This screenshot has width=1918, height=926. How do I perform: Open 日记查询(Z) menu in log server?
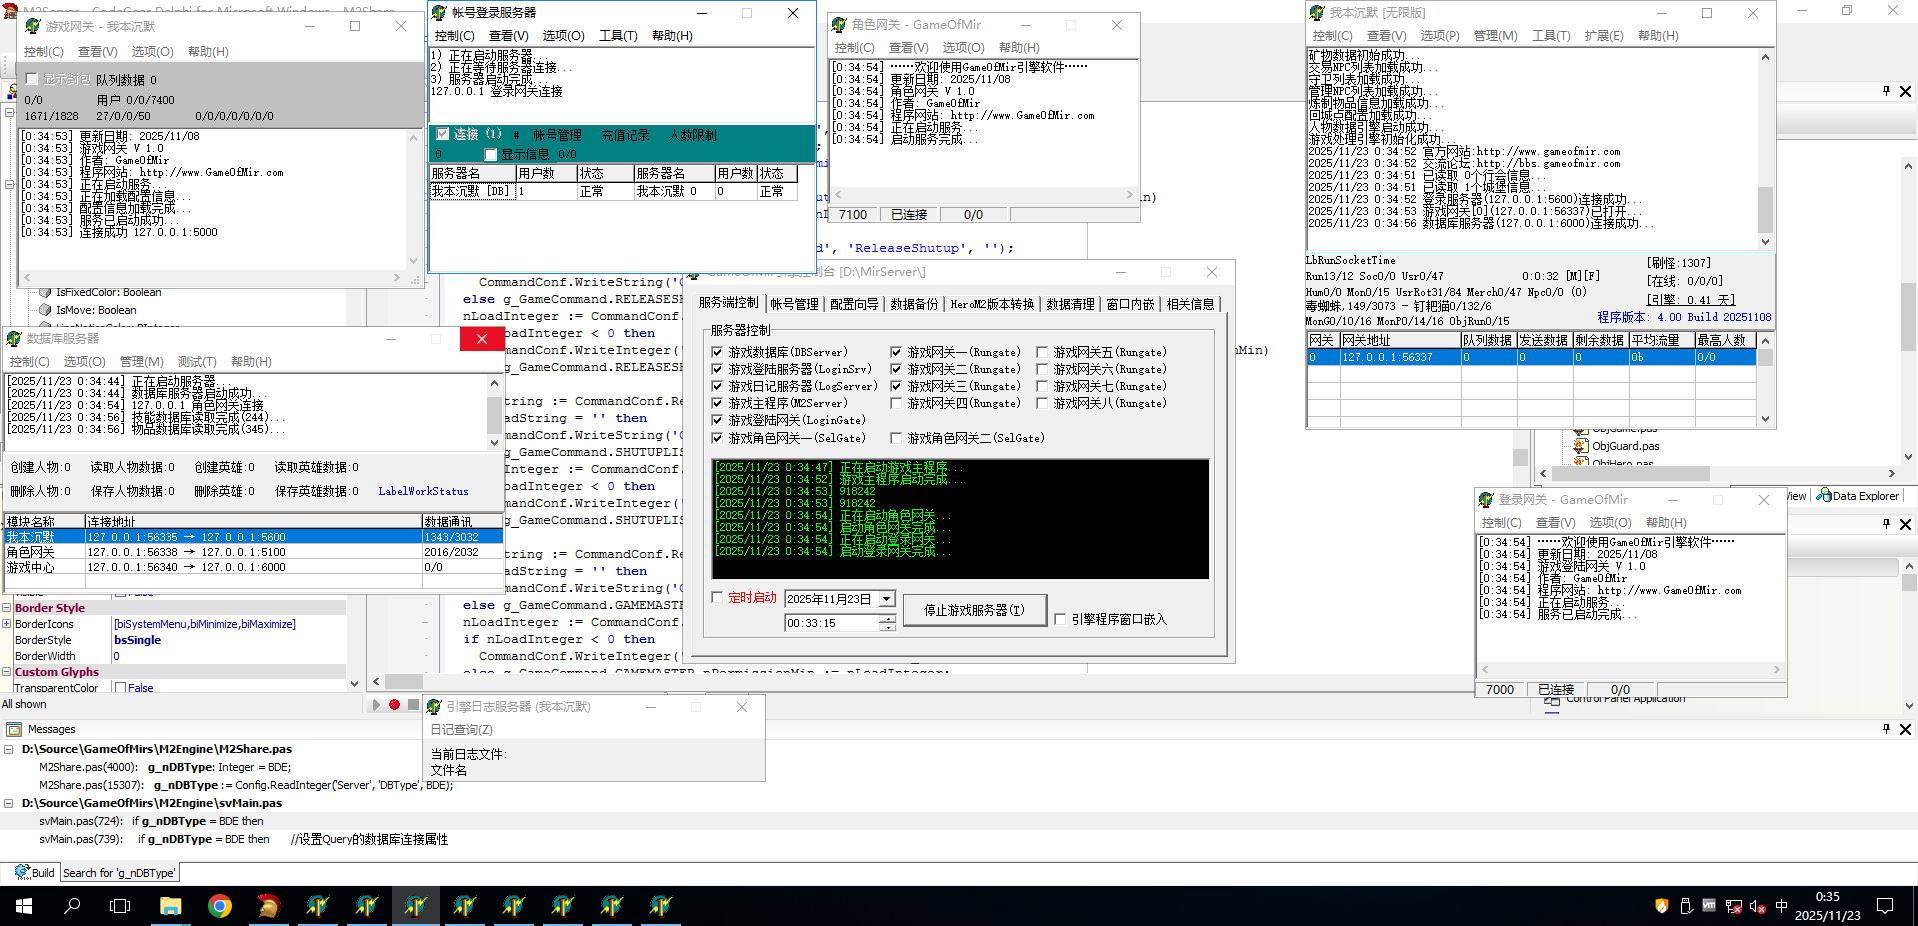[461, 730]
